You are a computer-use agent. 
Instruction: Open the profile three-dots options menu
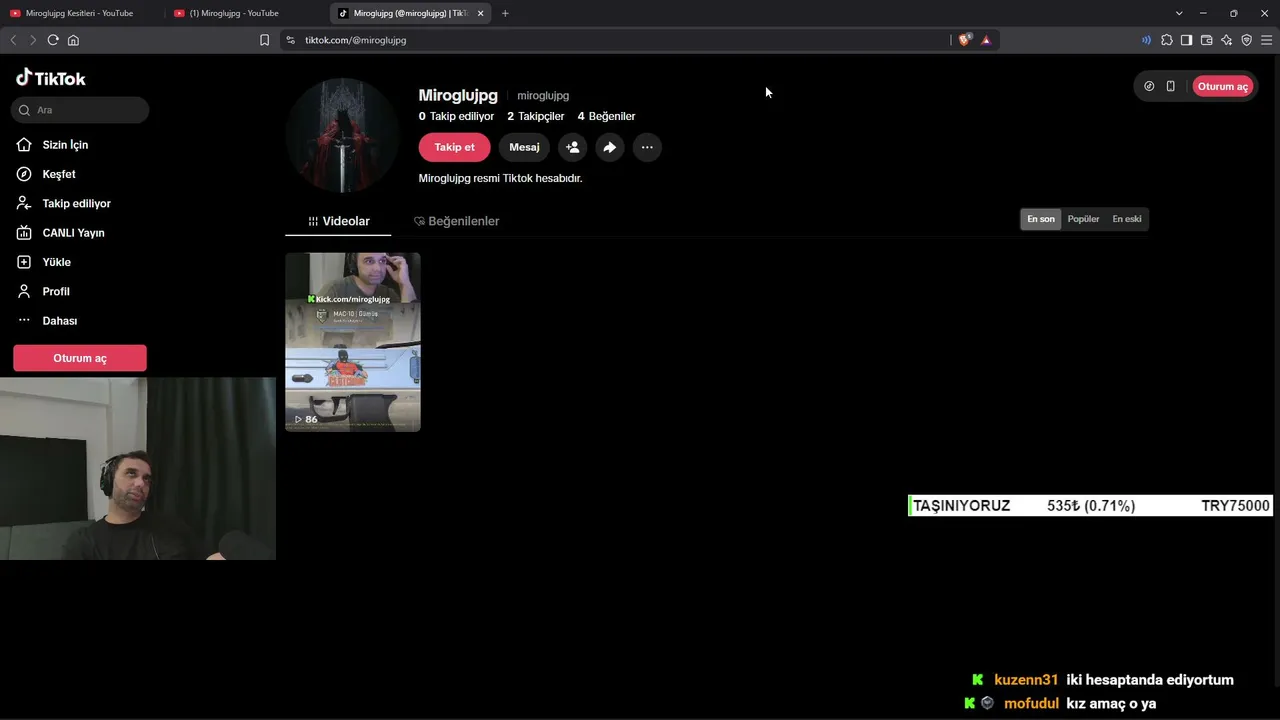click(x=647, y=147)
